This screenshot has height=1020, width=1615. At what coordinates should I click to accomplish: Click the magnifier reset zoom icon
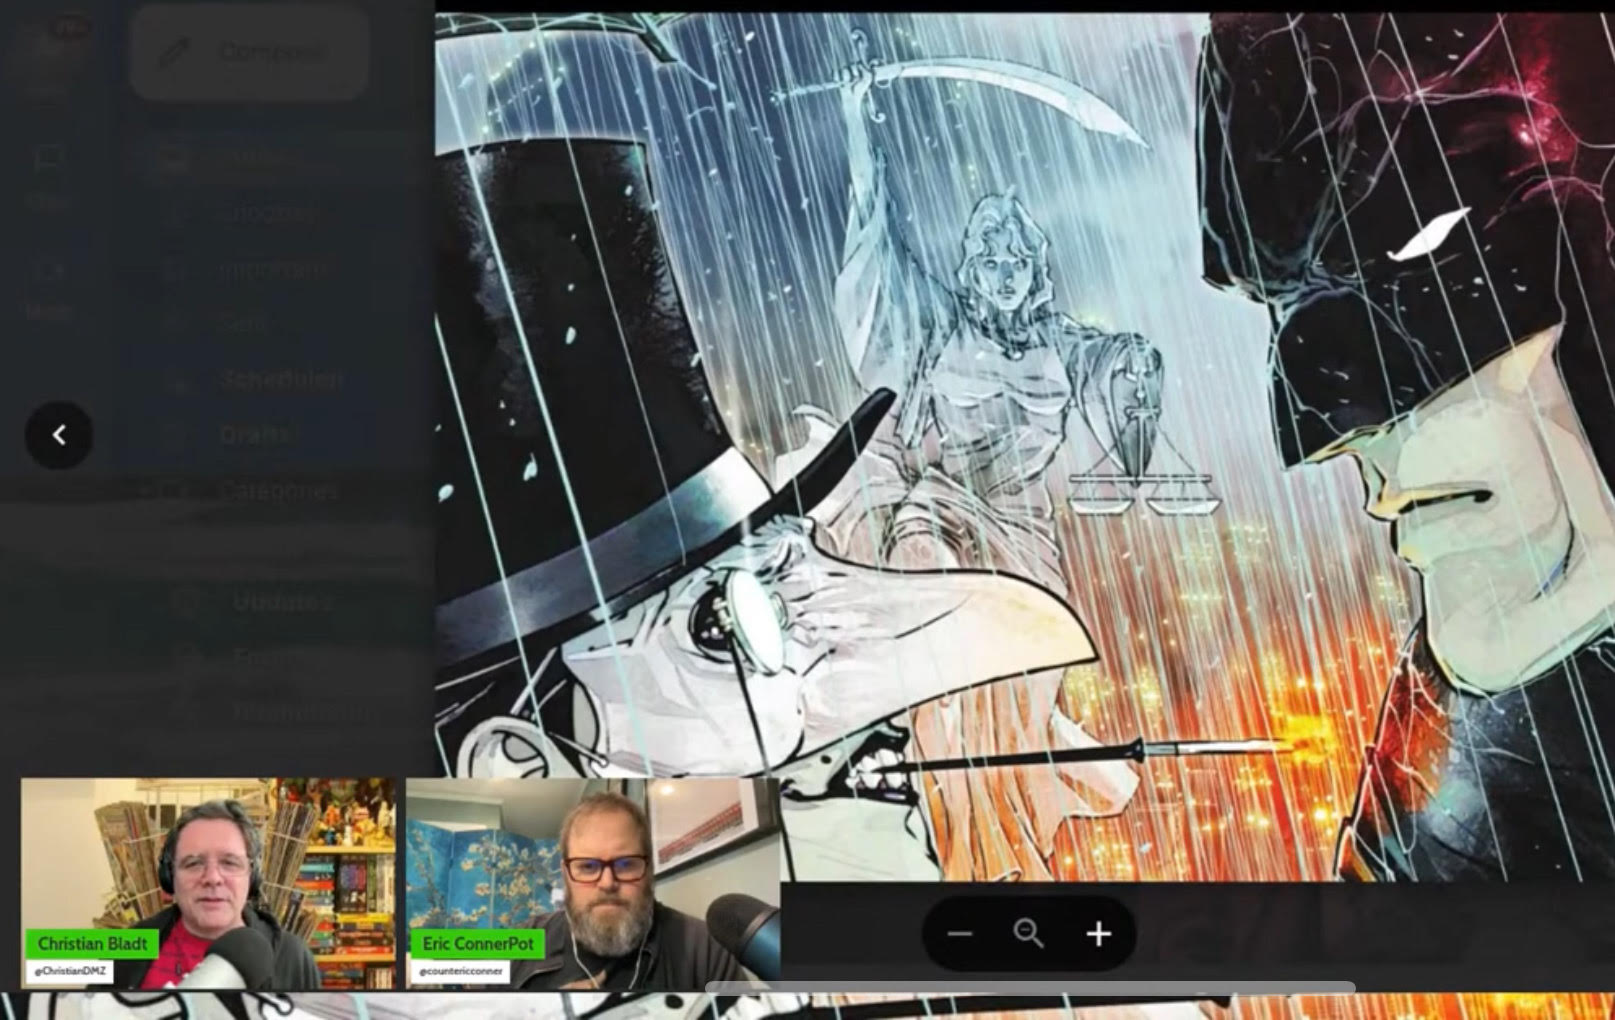(1028, 934)
